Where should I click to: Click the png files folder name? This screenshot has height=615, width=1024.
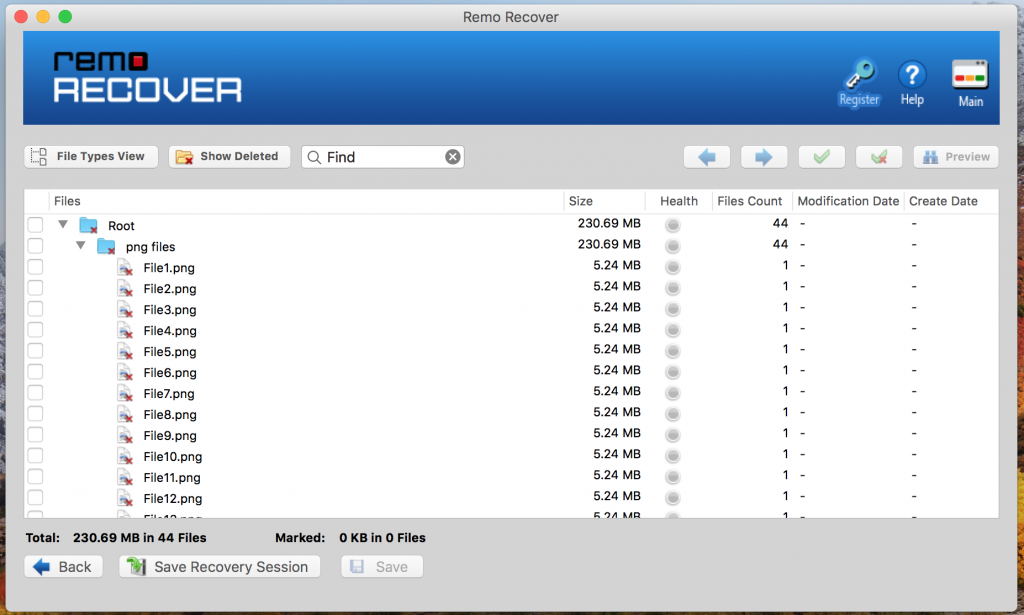[150, 247]
